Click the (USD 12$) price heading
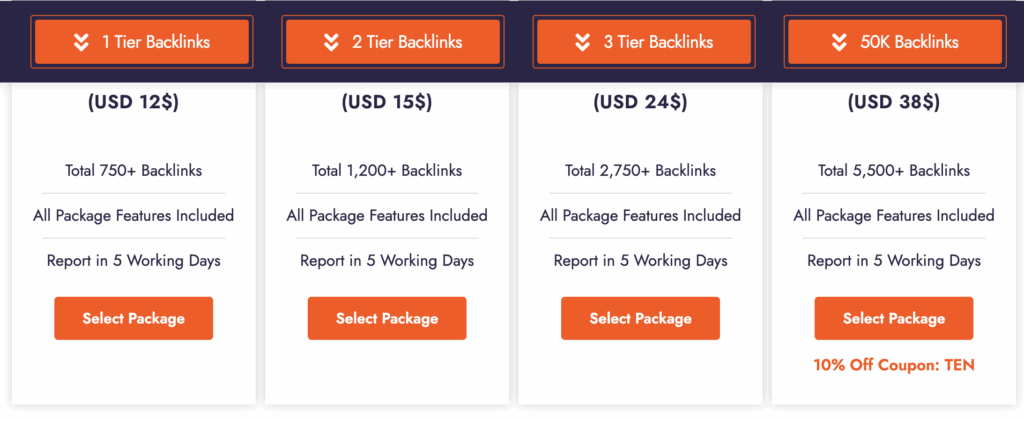 133,102
